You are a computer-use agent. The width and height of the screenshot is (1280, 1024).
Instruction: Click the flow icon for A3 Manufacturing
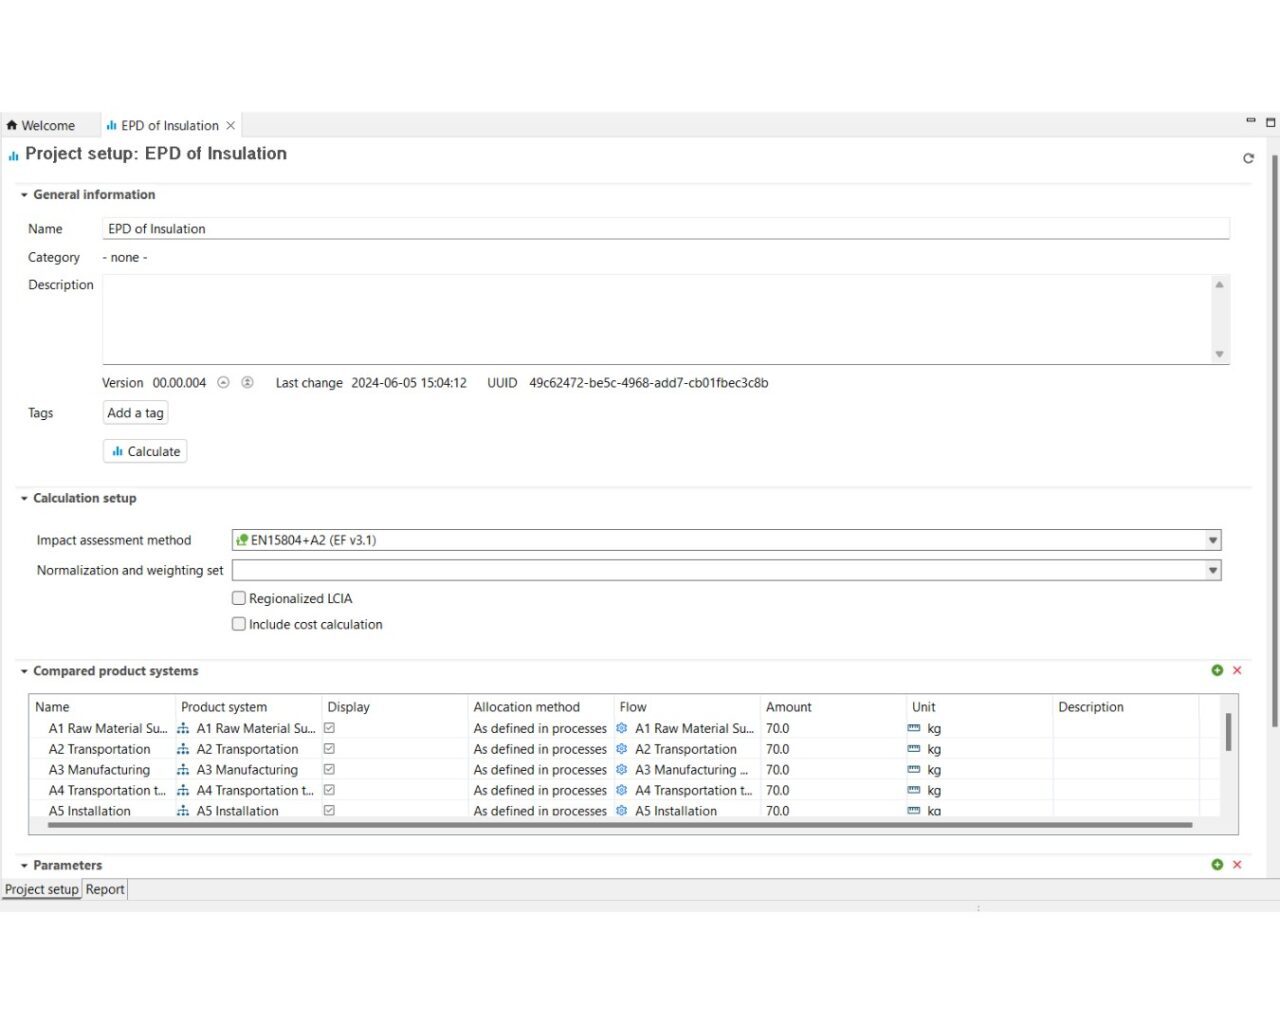point(622,769)
